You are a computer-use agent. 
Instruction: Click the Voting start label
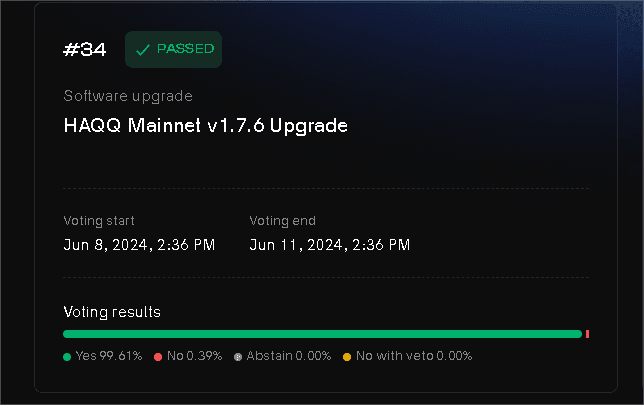click(x=99, y=221)
